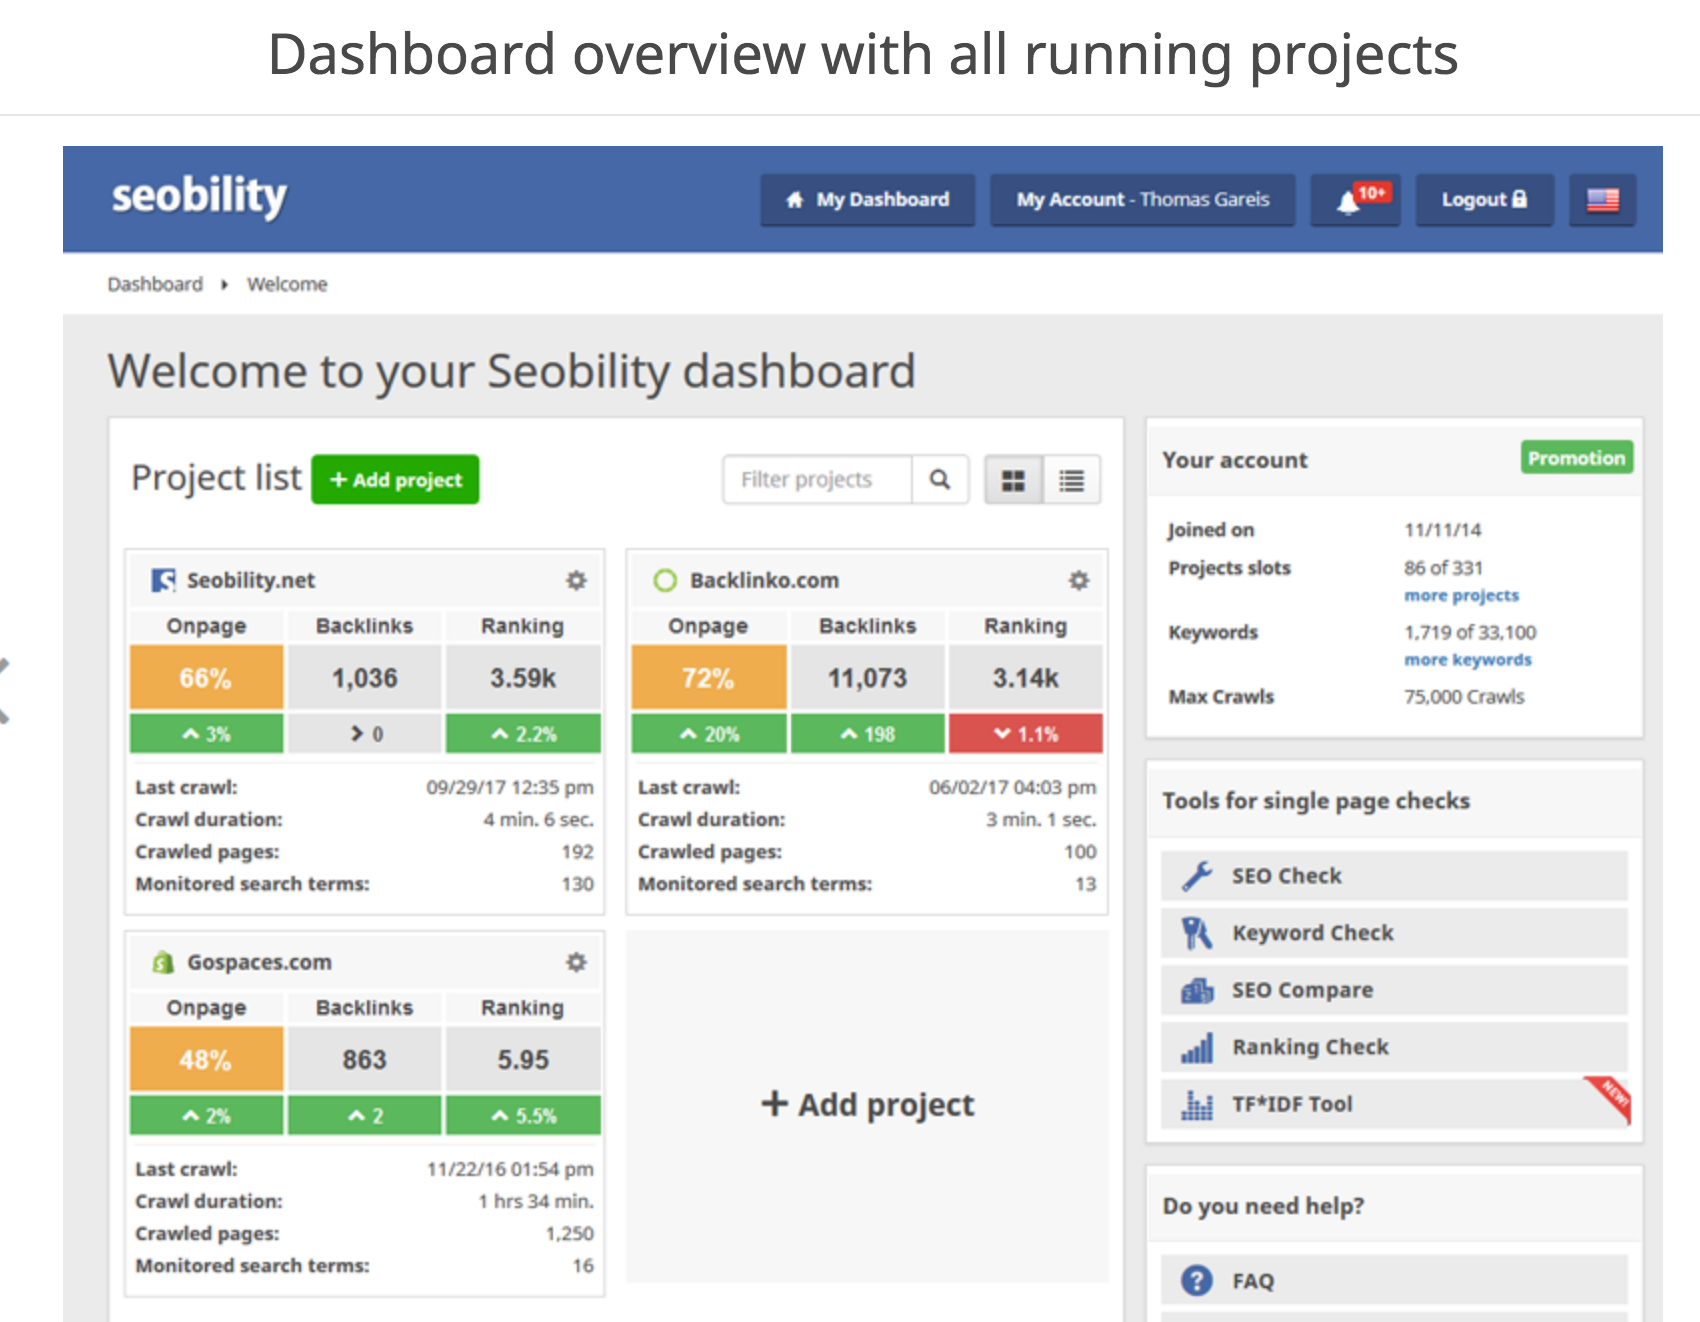Image resolution: width=1700 pixels, height=1322 pixels.
Task: Click the Backlinko.com green circle icon
Action: point(665,580)
